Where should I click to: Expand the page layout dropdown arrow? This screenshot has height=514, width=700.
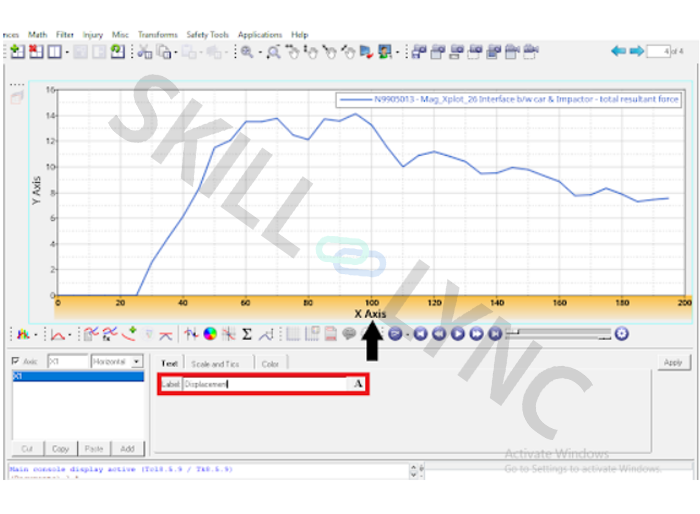click(x=67, y=52)
